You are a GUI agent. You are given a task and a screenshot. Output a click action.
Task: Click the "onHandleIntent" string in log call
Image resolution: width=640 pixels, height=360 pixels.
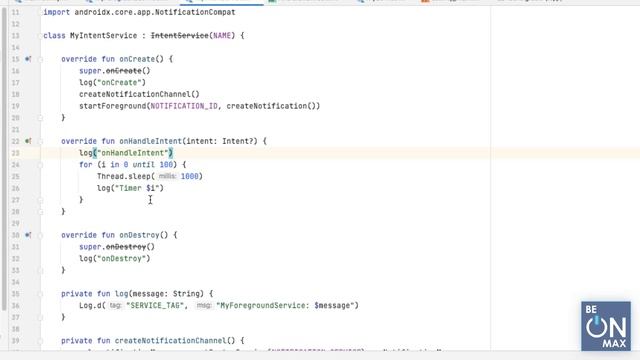pos(132,153)
